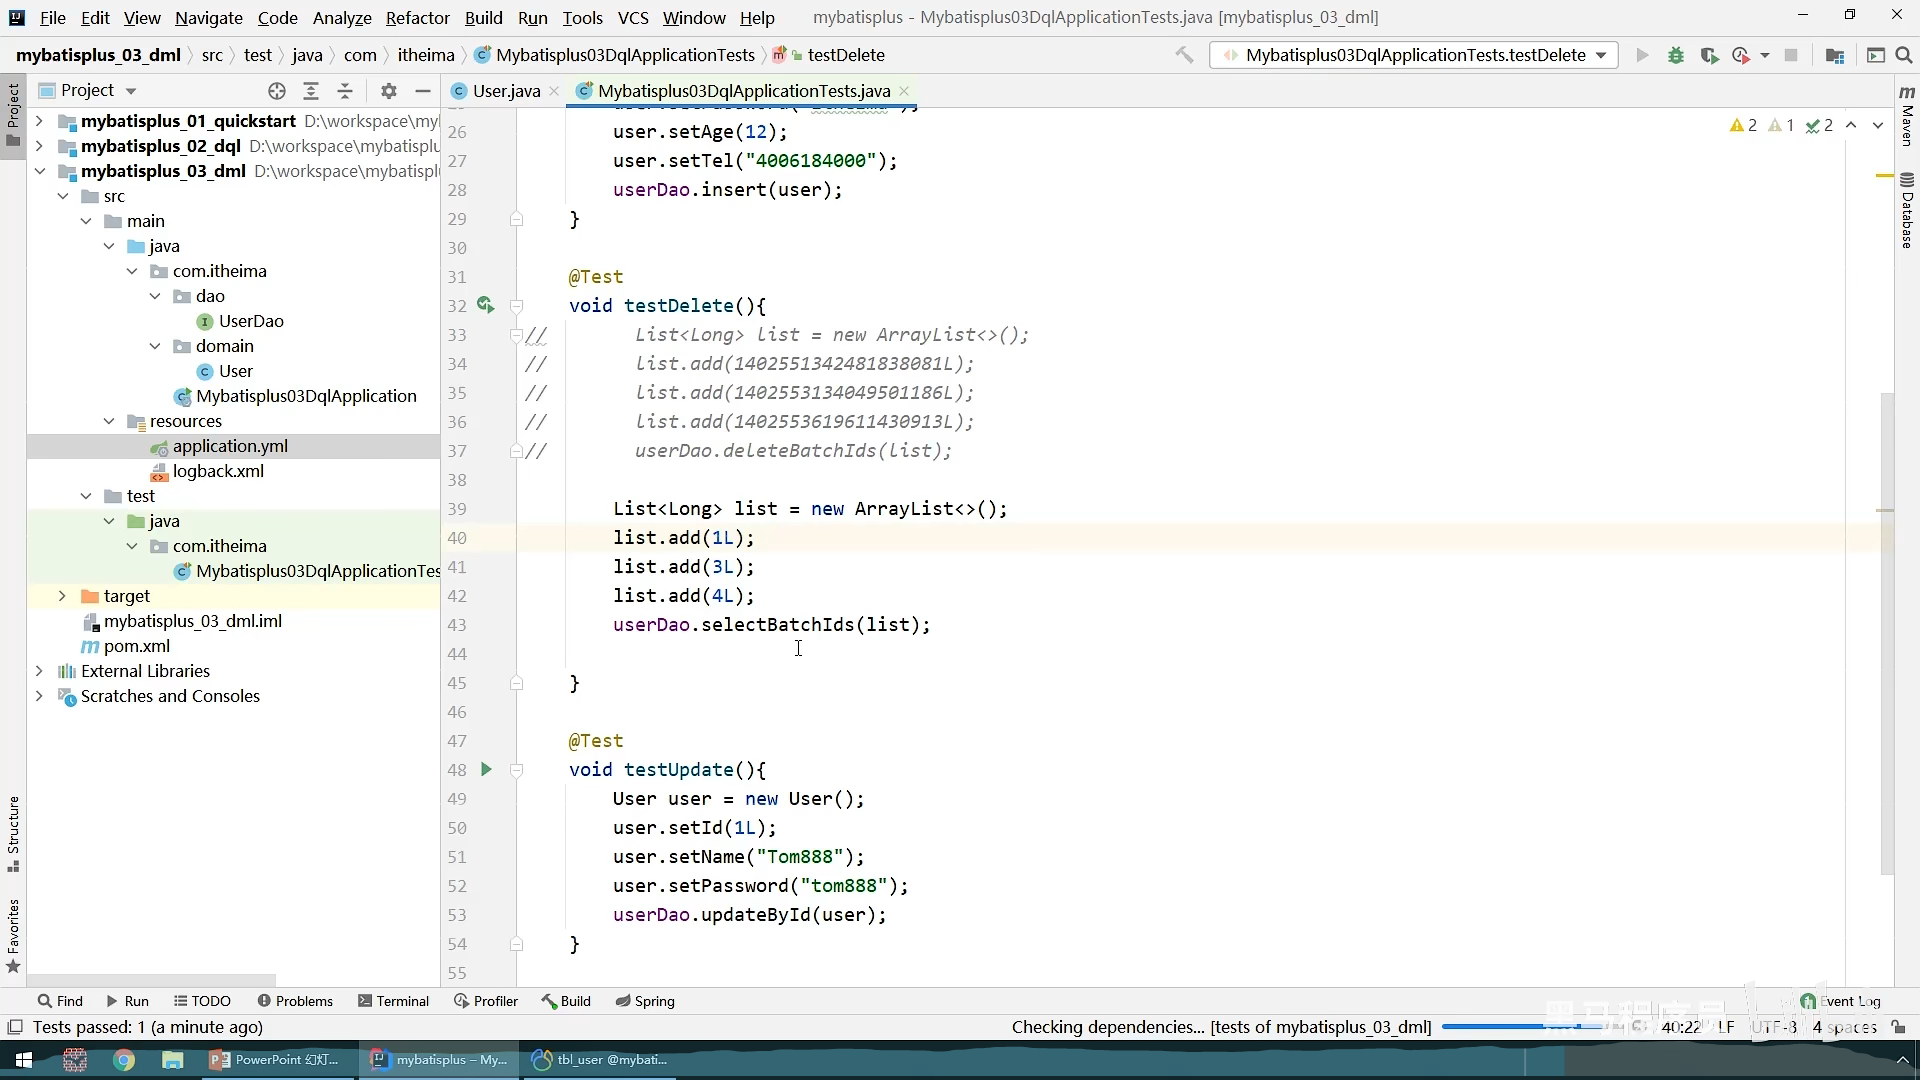Switch to the User.java tab
Screen dimensions: 1920x1080
506,91
